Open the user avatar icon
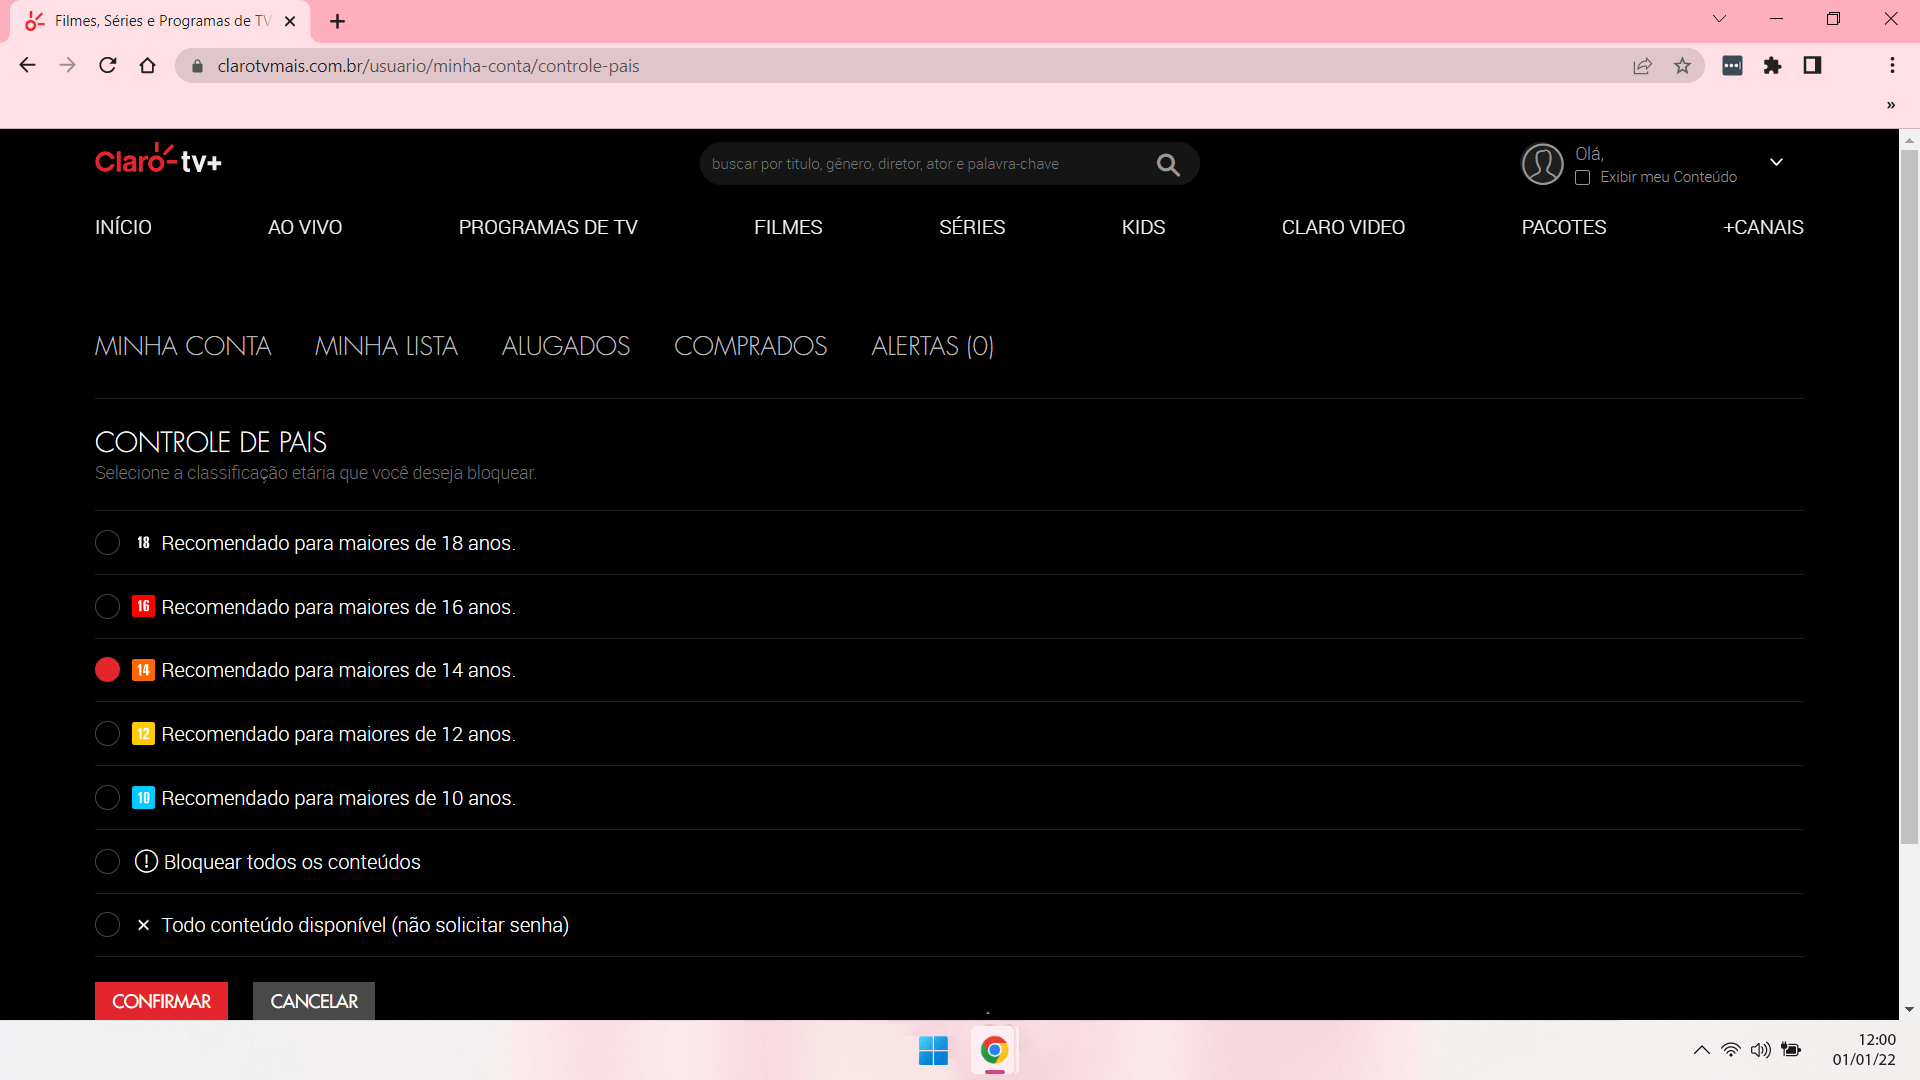Viewport: 1920px width, 1080px height. click(x=1542, y=164)
